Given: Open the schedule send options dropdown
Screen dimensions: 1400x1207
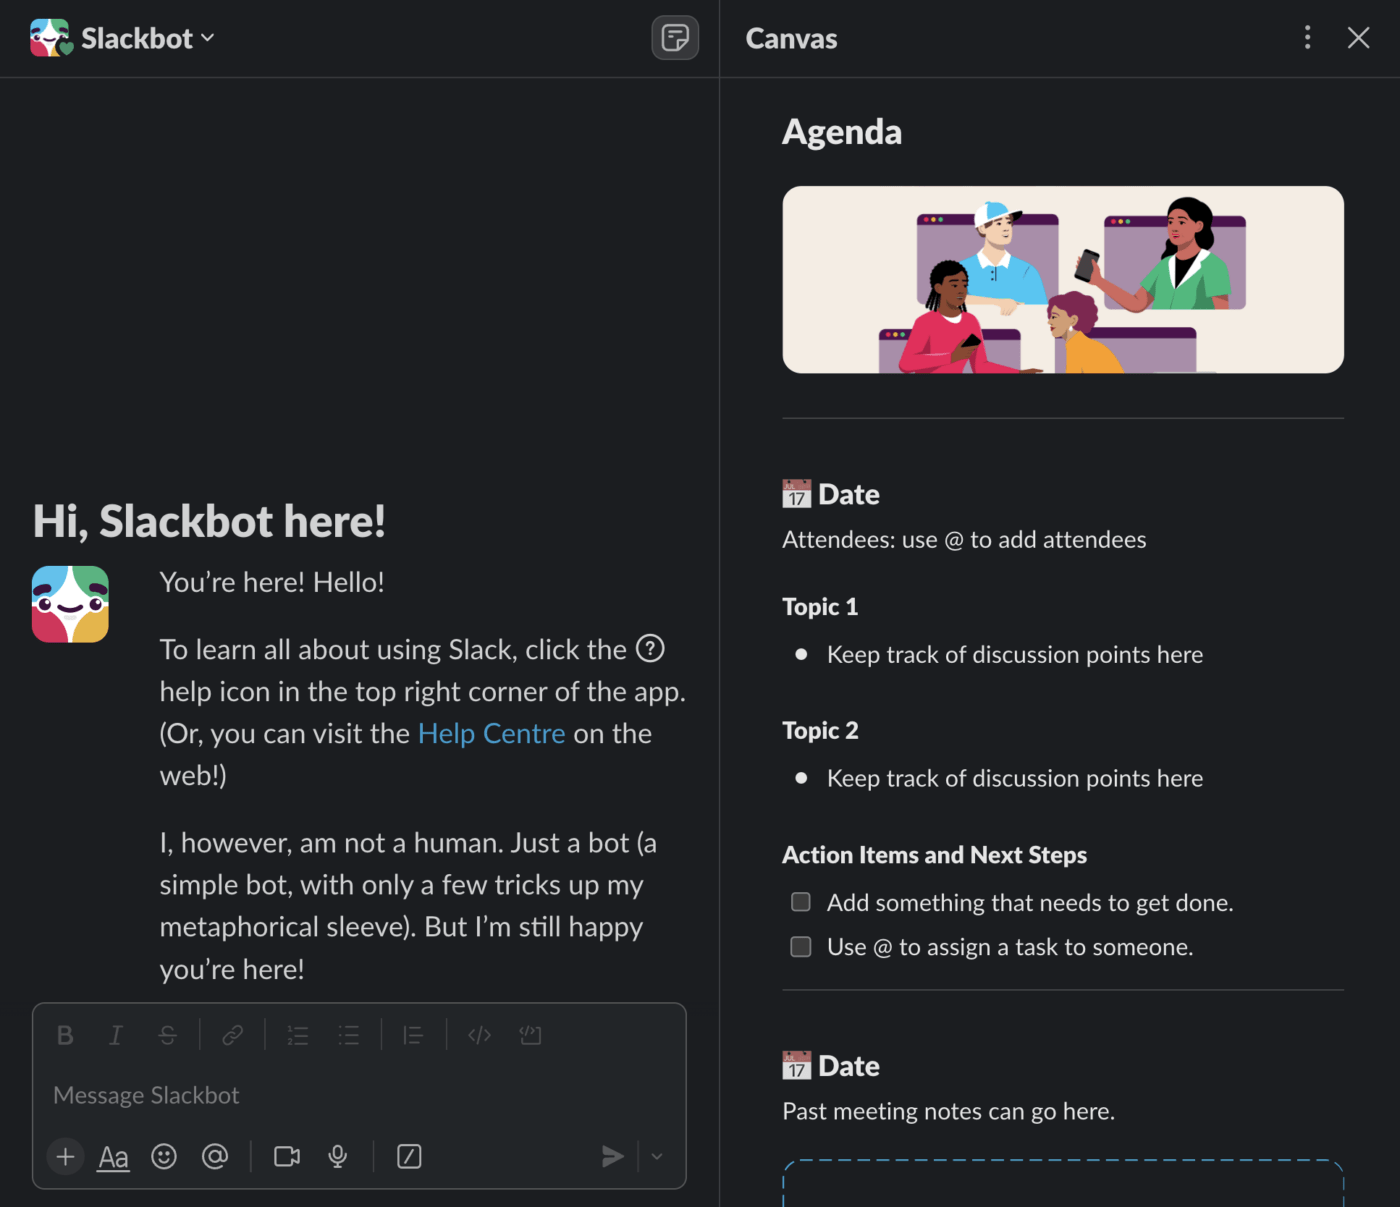Looking at the screenshot, I should coord(657,1157).
